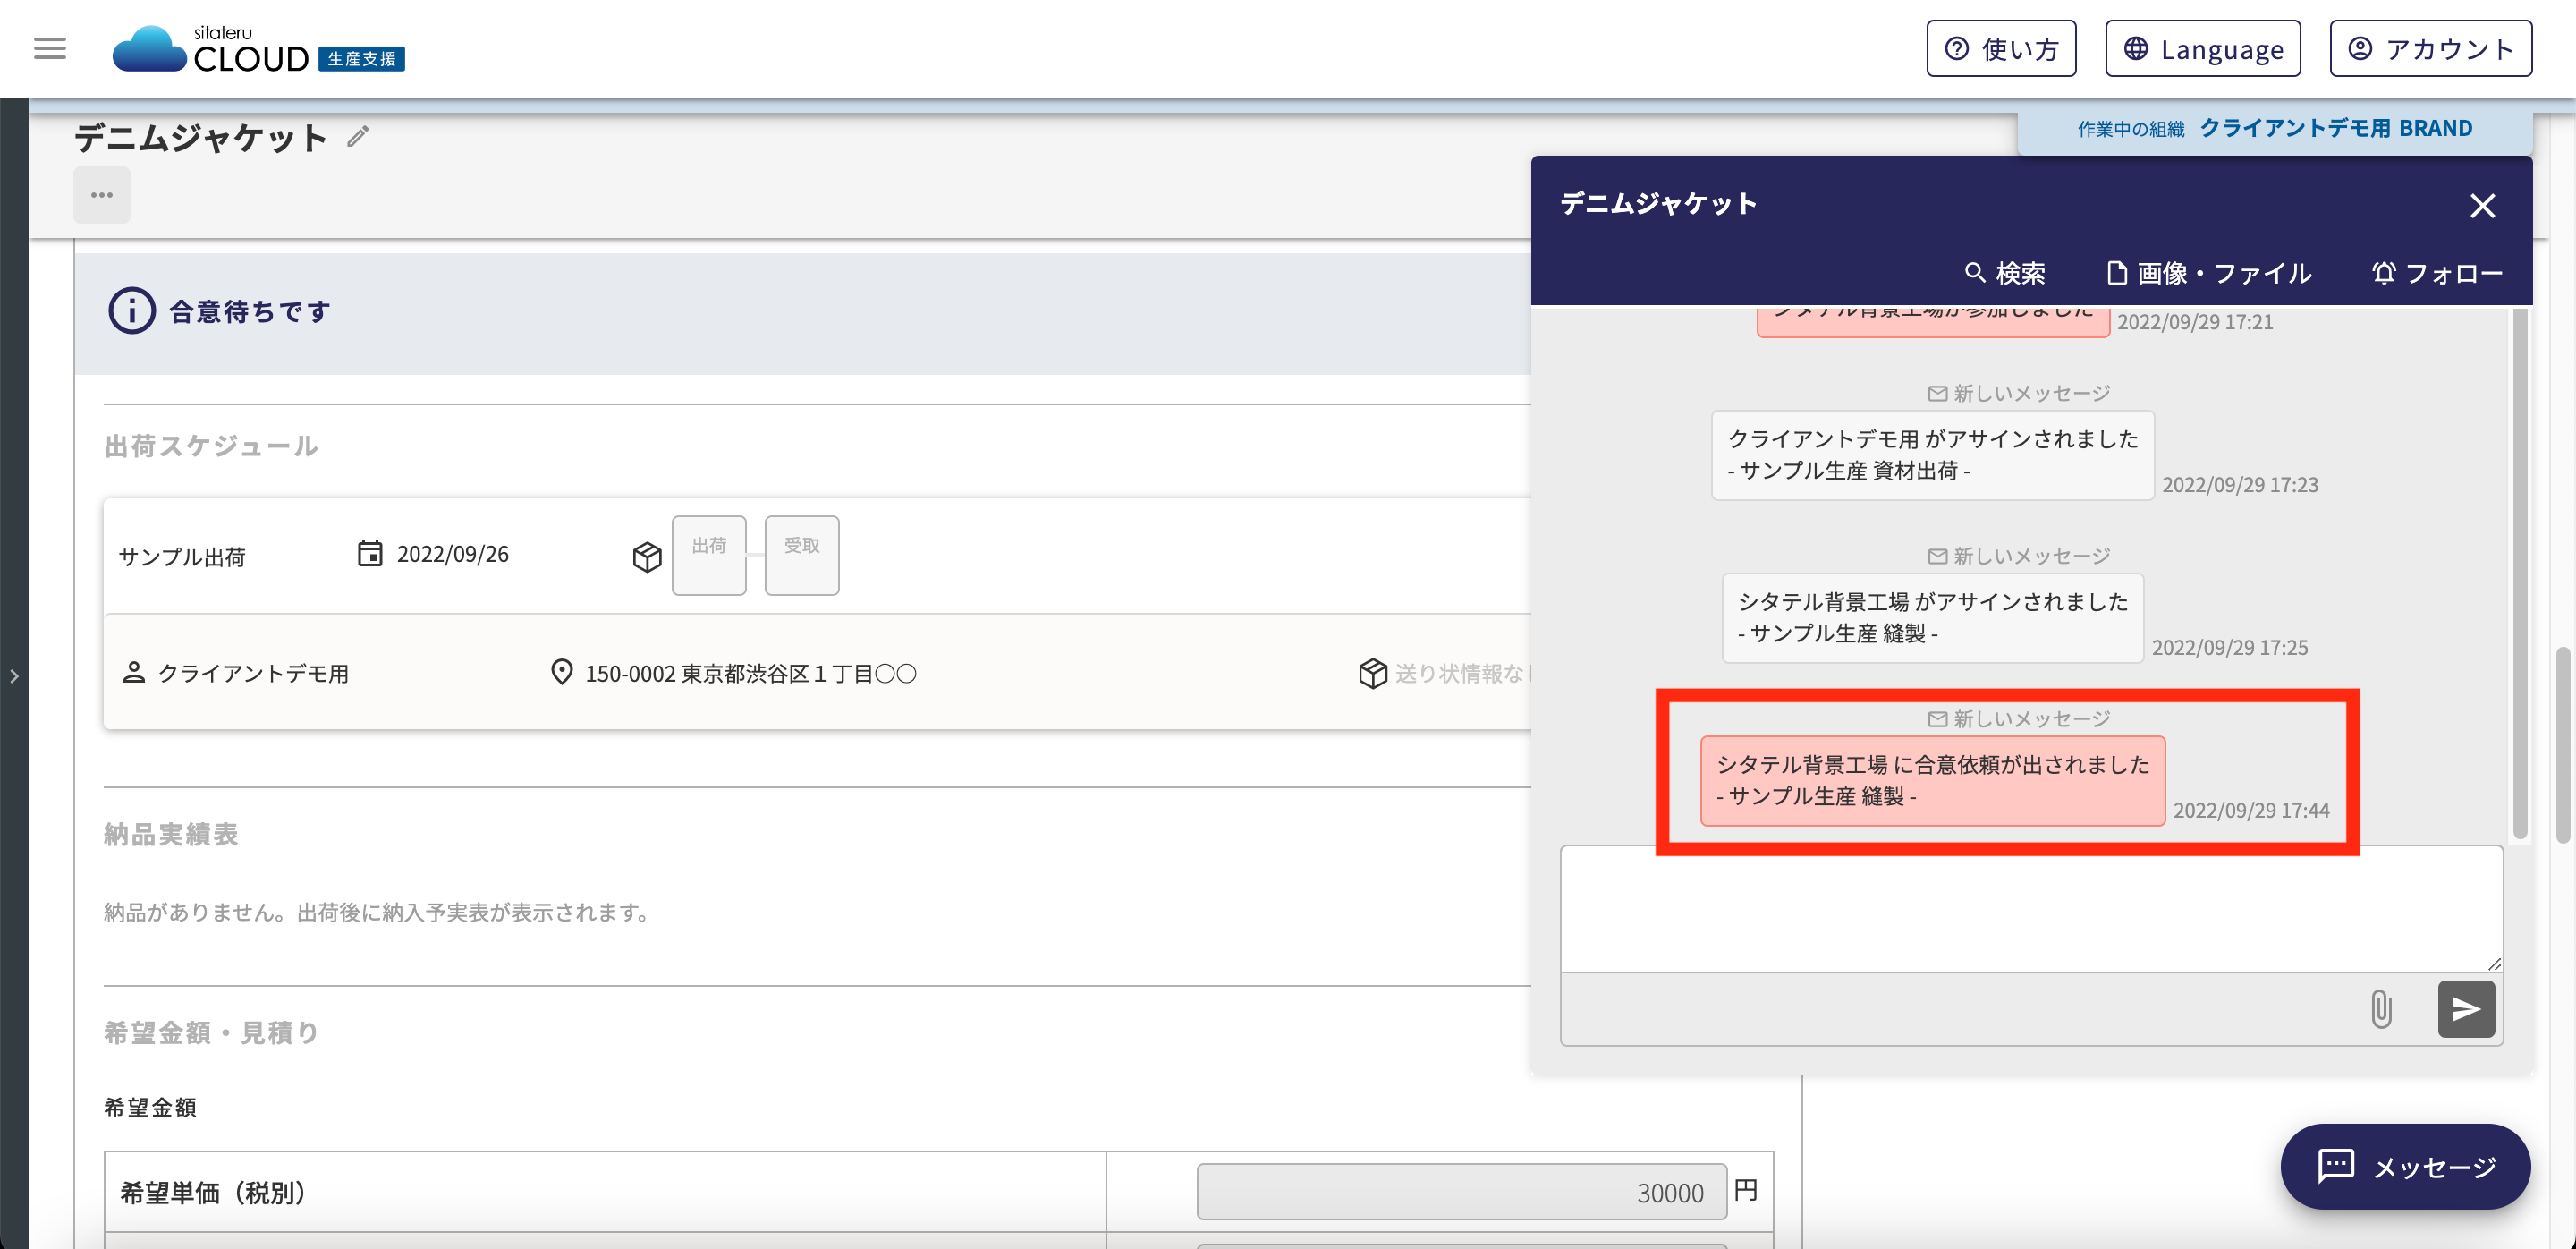This screenshot has height=1249, width=2576.
Task: Click the location pin icon by the address
Action: tap(562, 672)
